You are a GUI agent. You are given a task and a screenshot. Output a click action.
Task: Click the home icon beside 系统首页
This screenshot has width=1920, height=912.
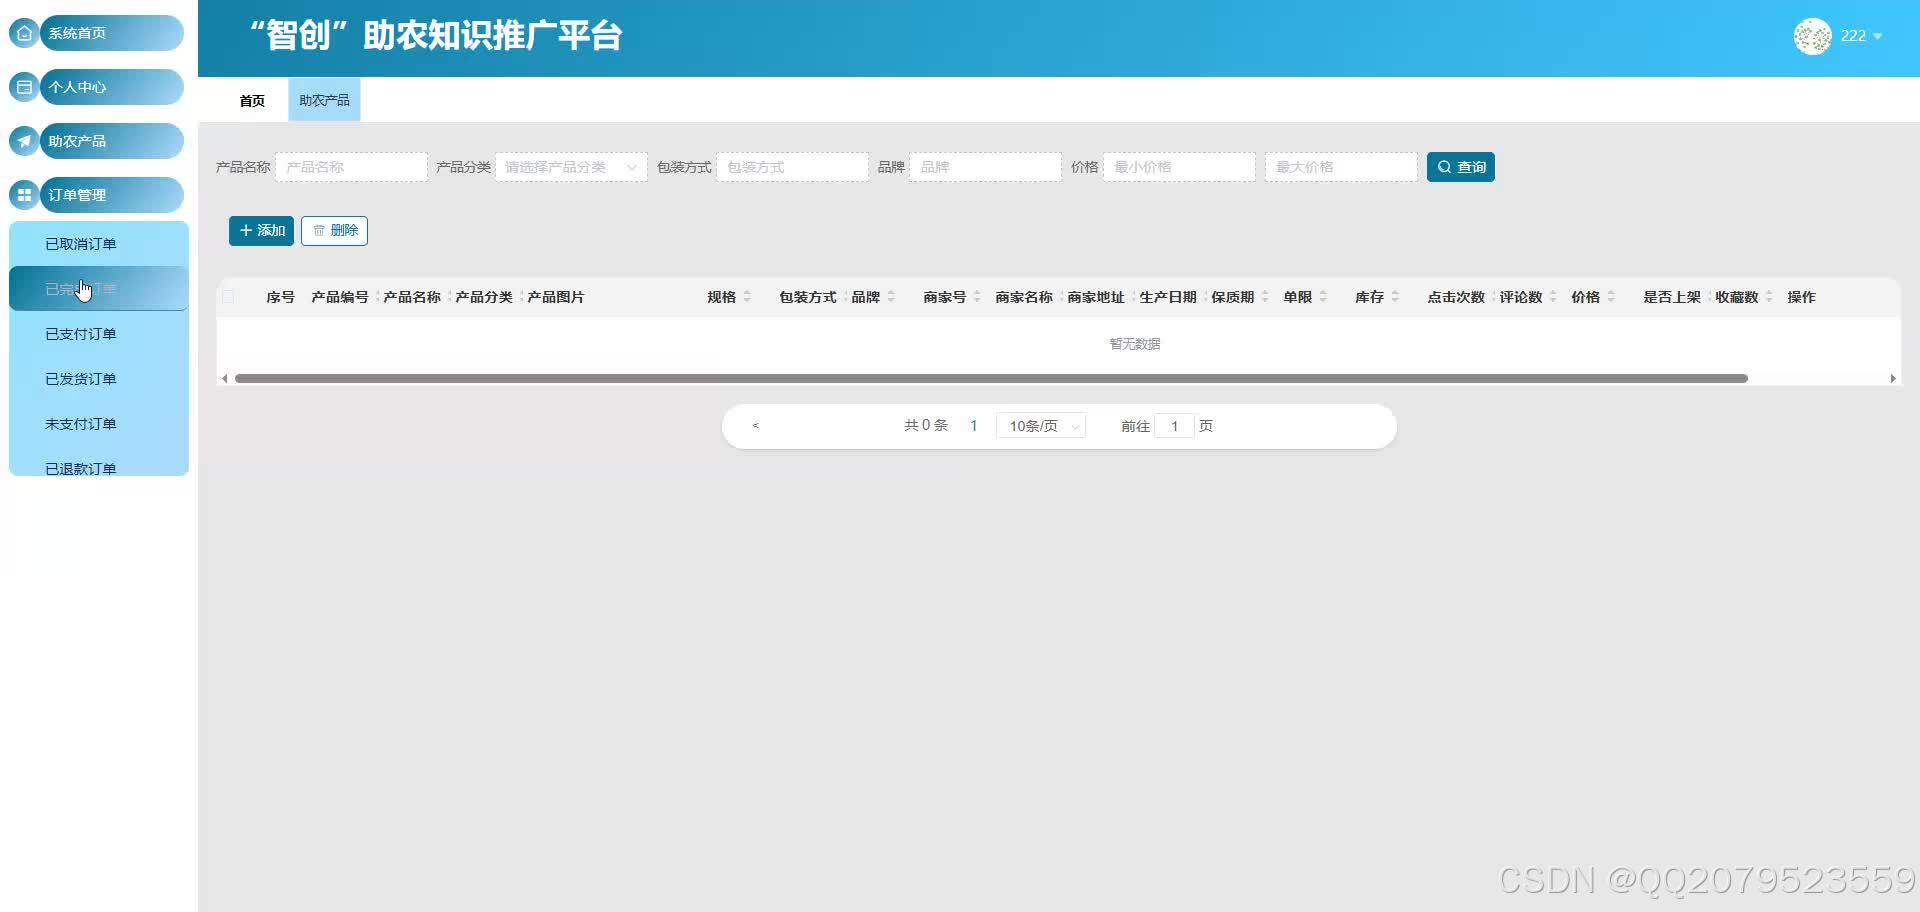[24, 33]
